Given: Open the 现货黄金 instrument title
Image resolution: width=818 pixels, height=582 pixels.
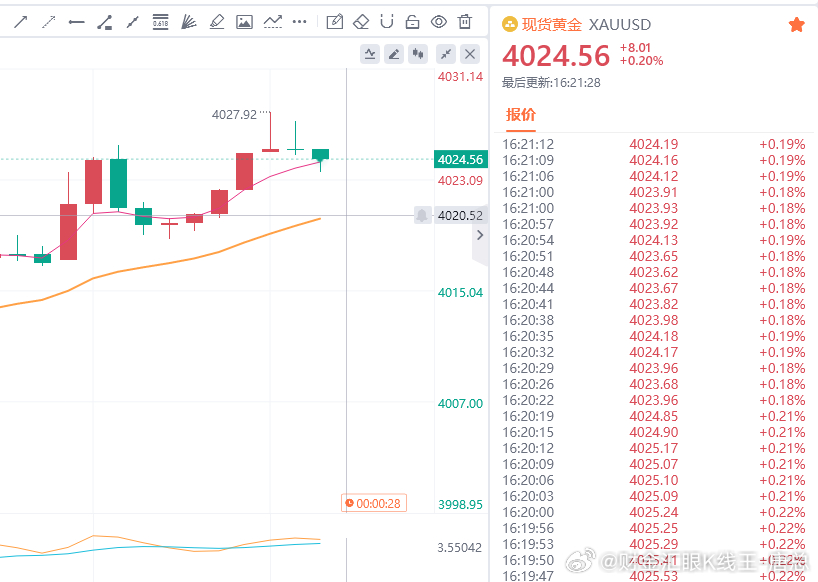Looking at the screenshot, I should (x=551, y=25).
